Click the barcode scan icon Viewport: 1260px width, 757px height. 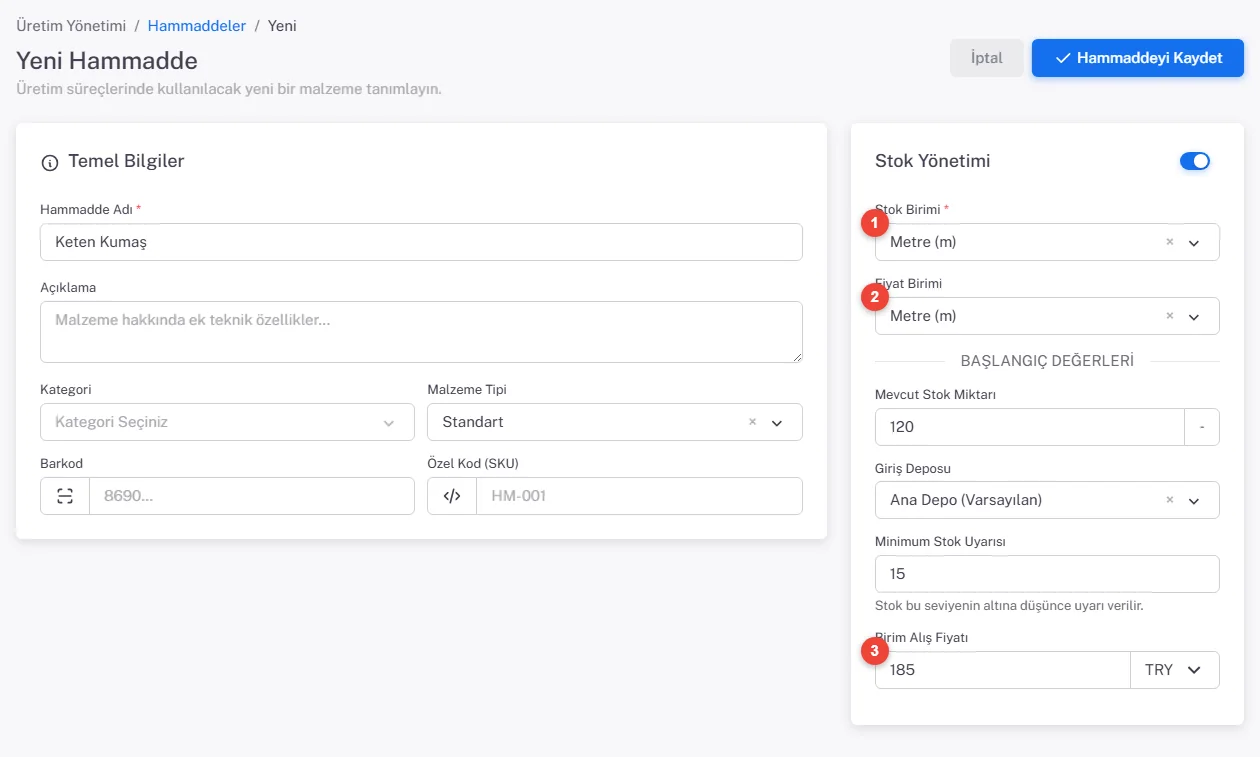[65, 496]
